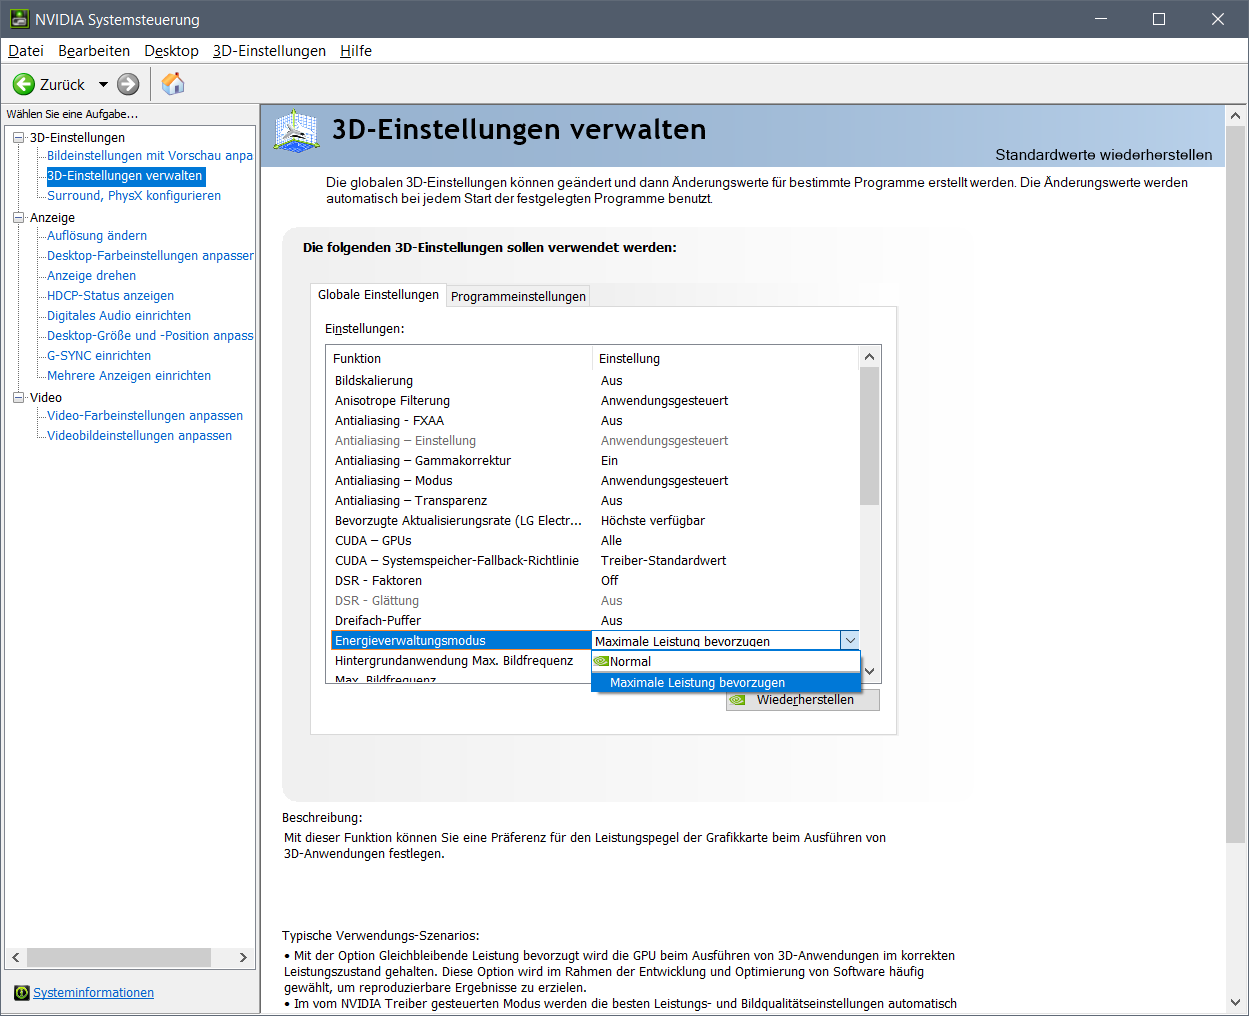Click main page scroll-down arrow

point(1236,1002)
